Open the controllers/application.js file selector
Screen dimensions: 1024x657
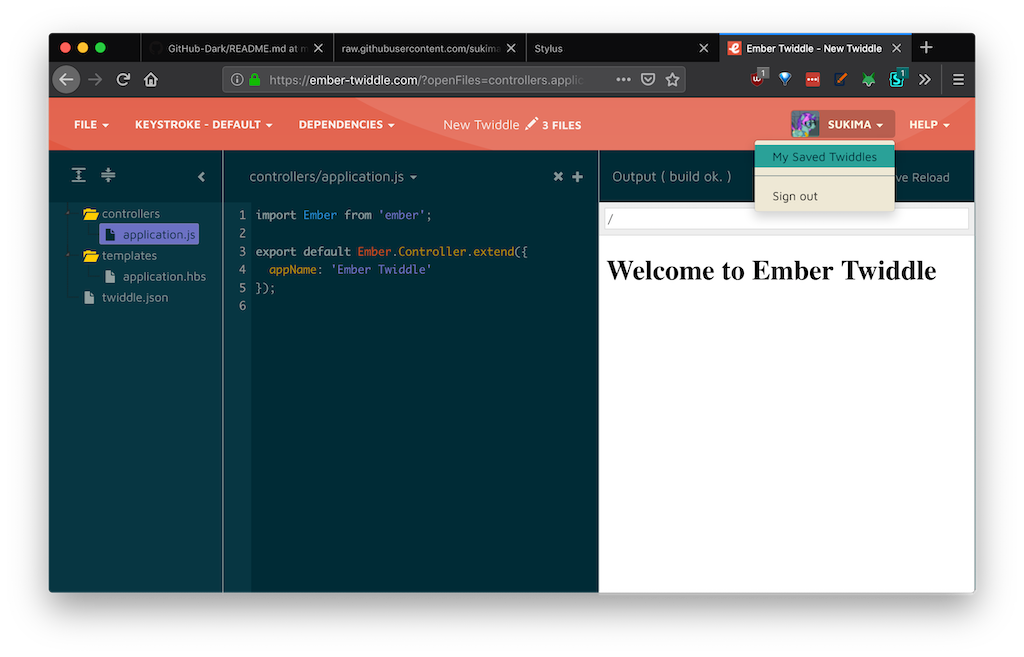point(333,177)
